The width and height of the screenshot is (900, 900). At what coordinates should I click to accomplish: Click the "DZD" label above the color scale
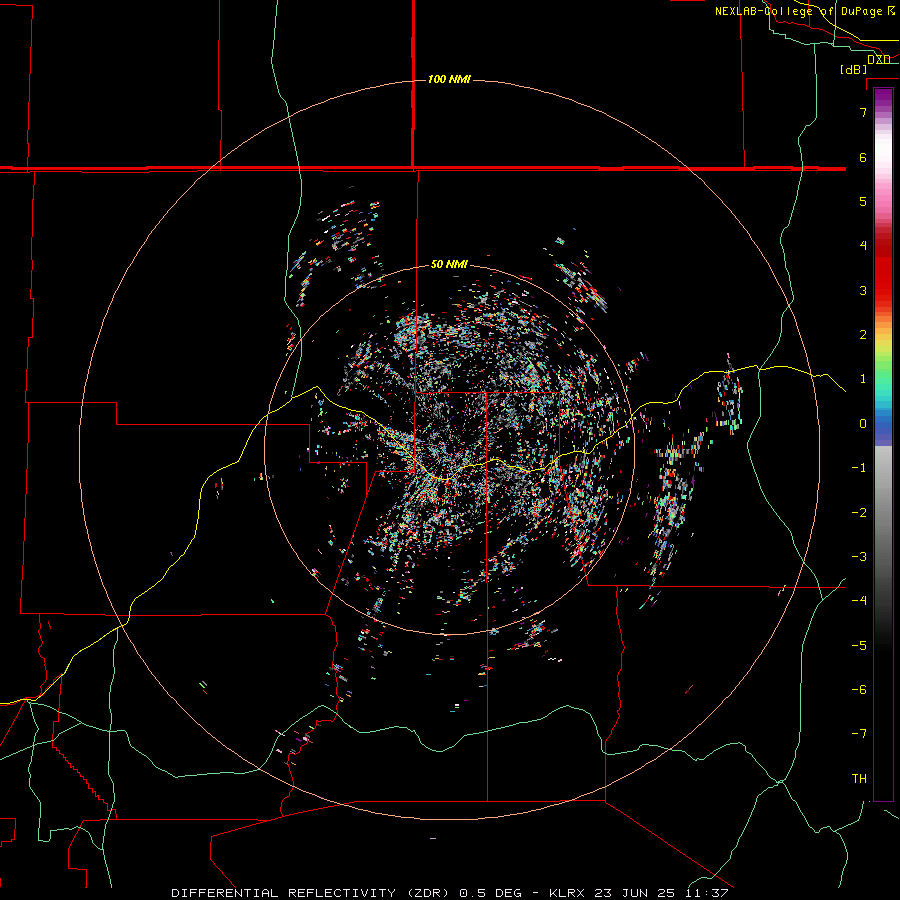[879, 59]
